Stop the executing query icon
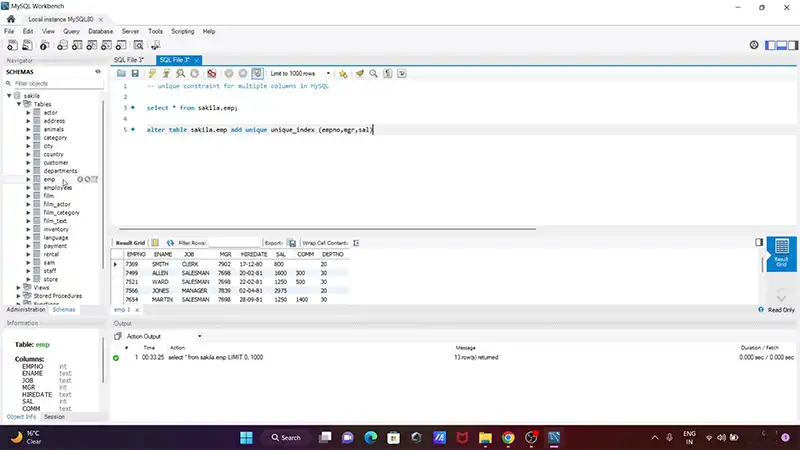The image size is (800, 450). click(194, 73)
